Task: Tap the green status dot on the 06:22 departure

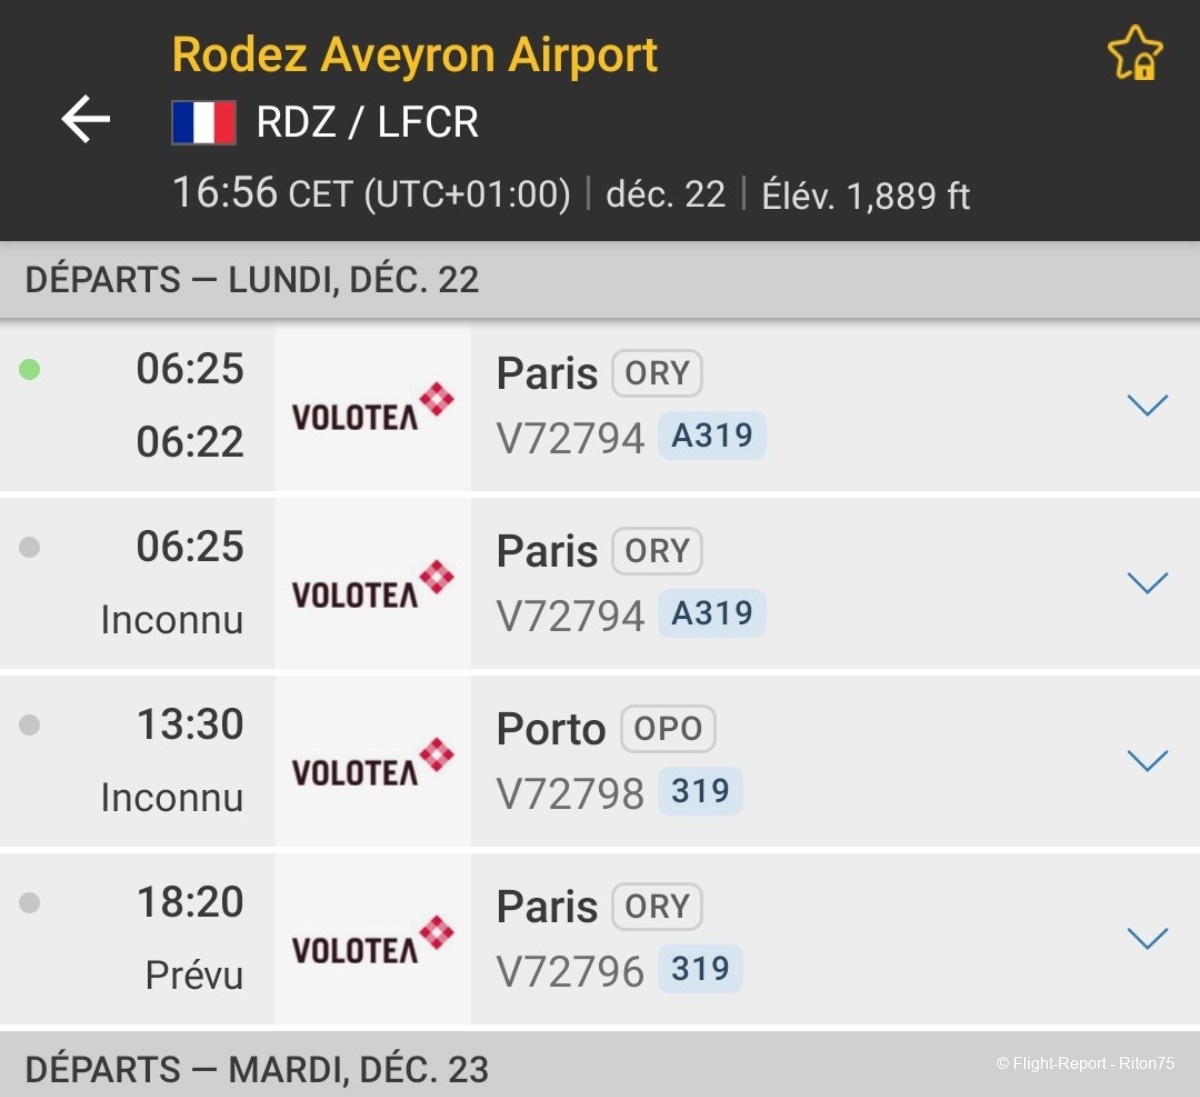Action: pyautogui.click(x=30, y=370)
